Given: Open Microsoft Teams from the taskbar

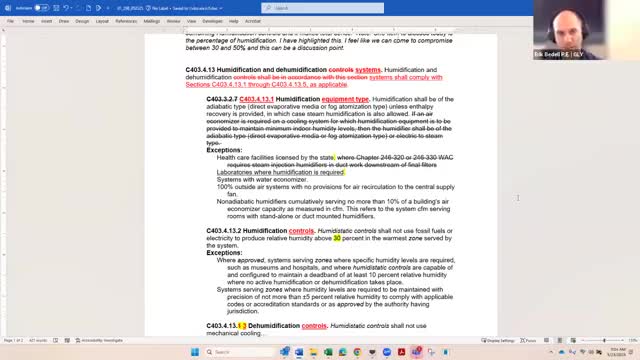Looking at the screenshot, I should [416, 352].
